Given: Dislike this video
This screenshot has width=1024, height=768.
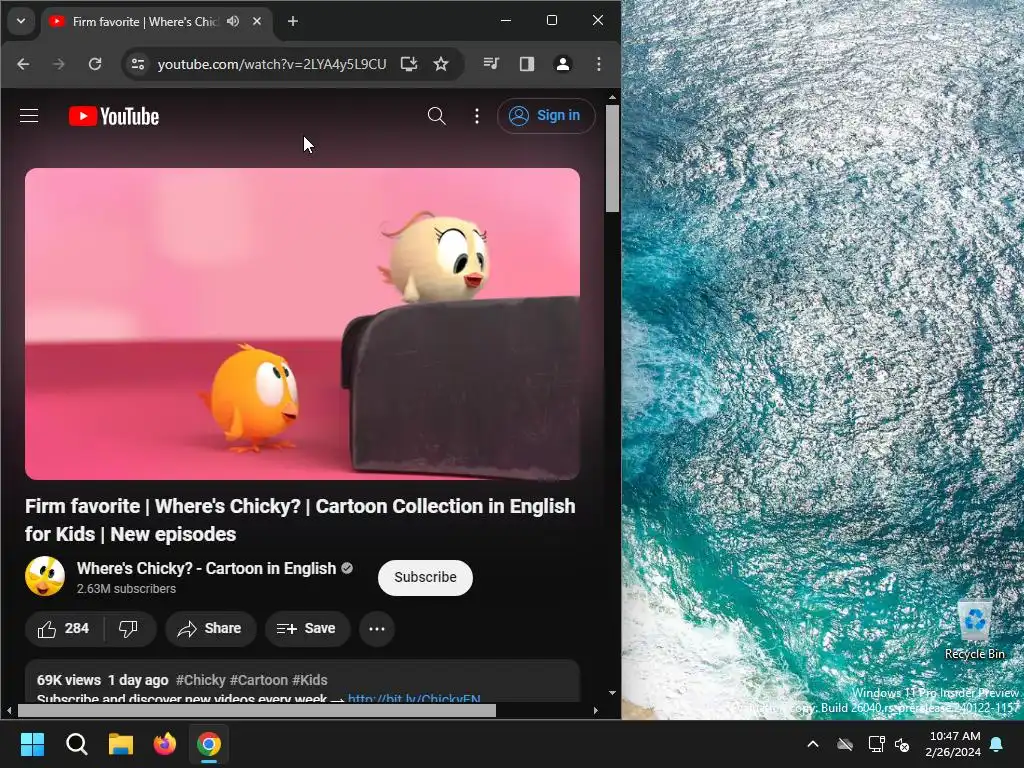Looking at the screenshot, I should coord(129,629).
